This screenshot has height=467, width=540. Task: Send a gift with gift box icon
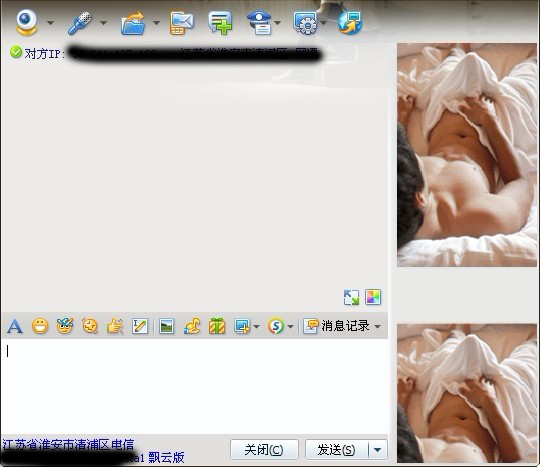click(x=217, y=326)
